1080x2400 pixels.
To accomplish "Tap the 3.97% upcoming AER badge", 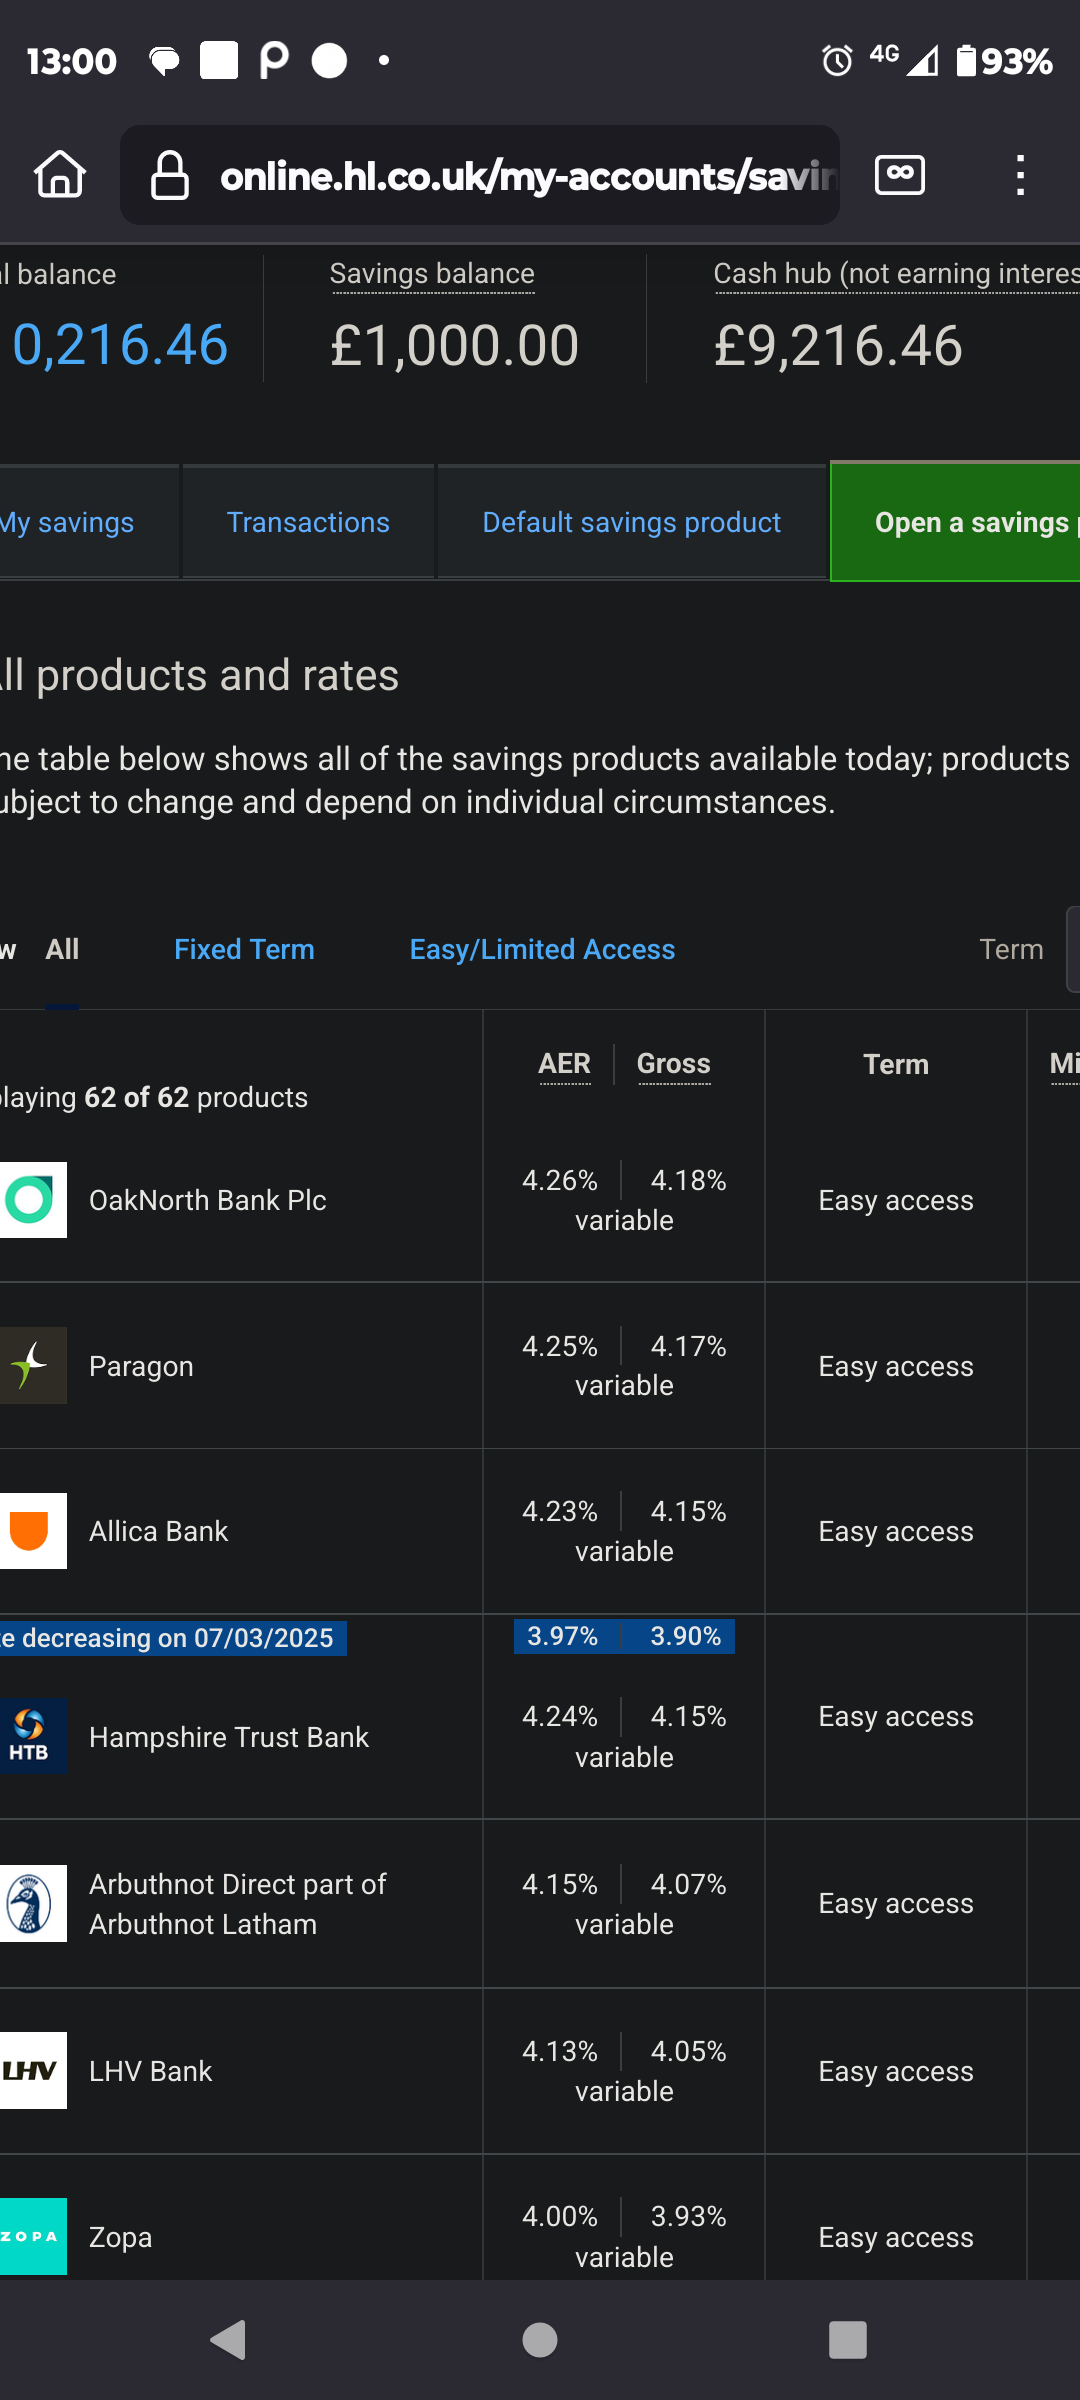I will (562, 1636).
